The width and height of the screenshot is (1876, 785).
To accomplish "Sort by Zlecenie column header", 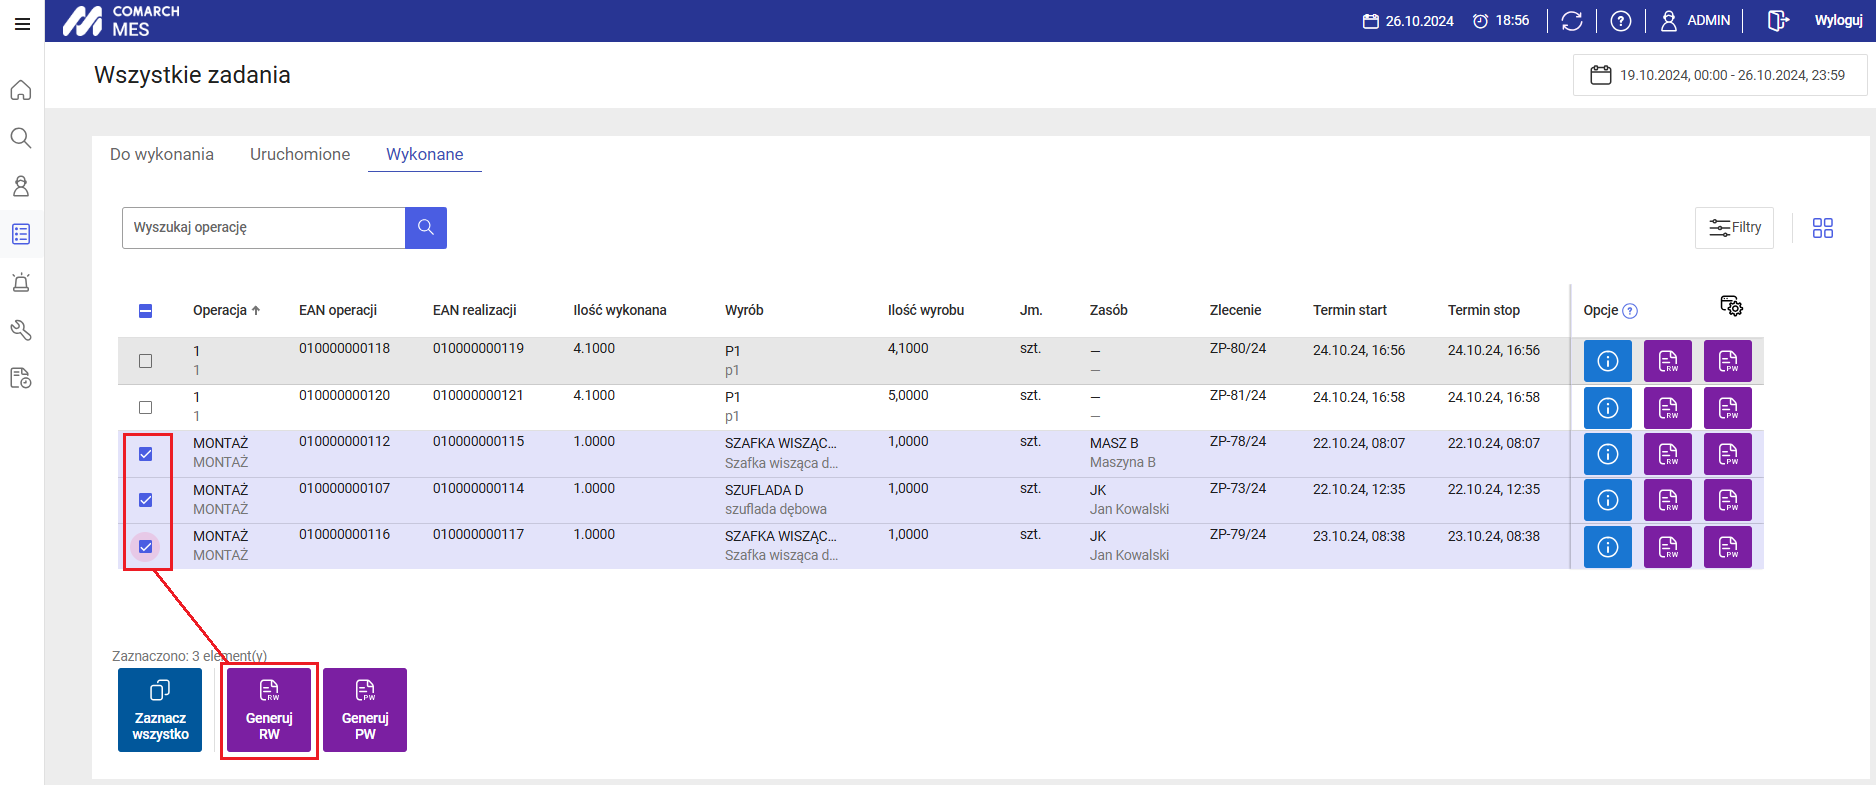I will (x=1235, y=310).
